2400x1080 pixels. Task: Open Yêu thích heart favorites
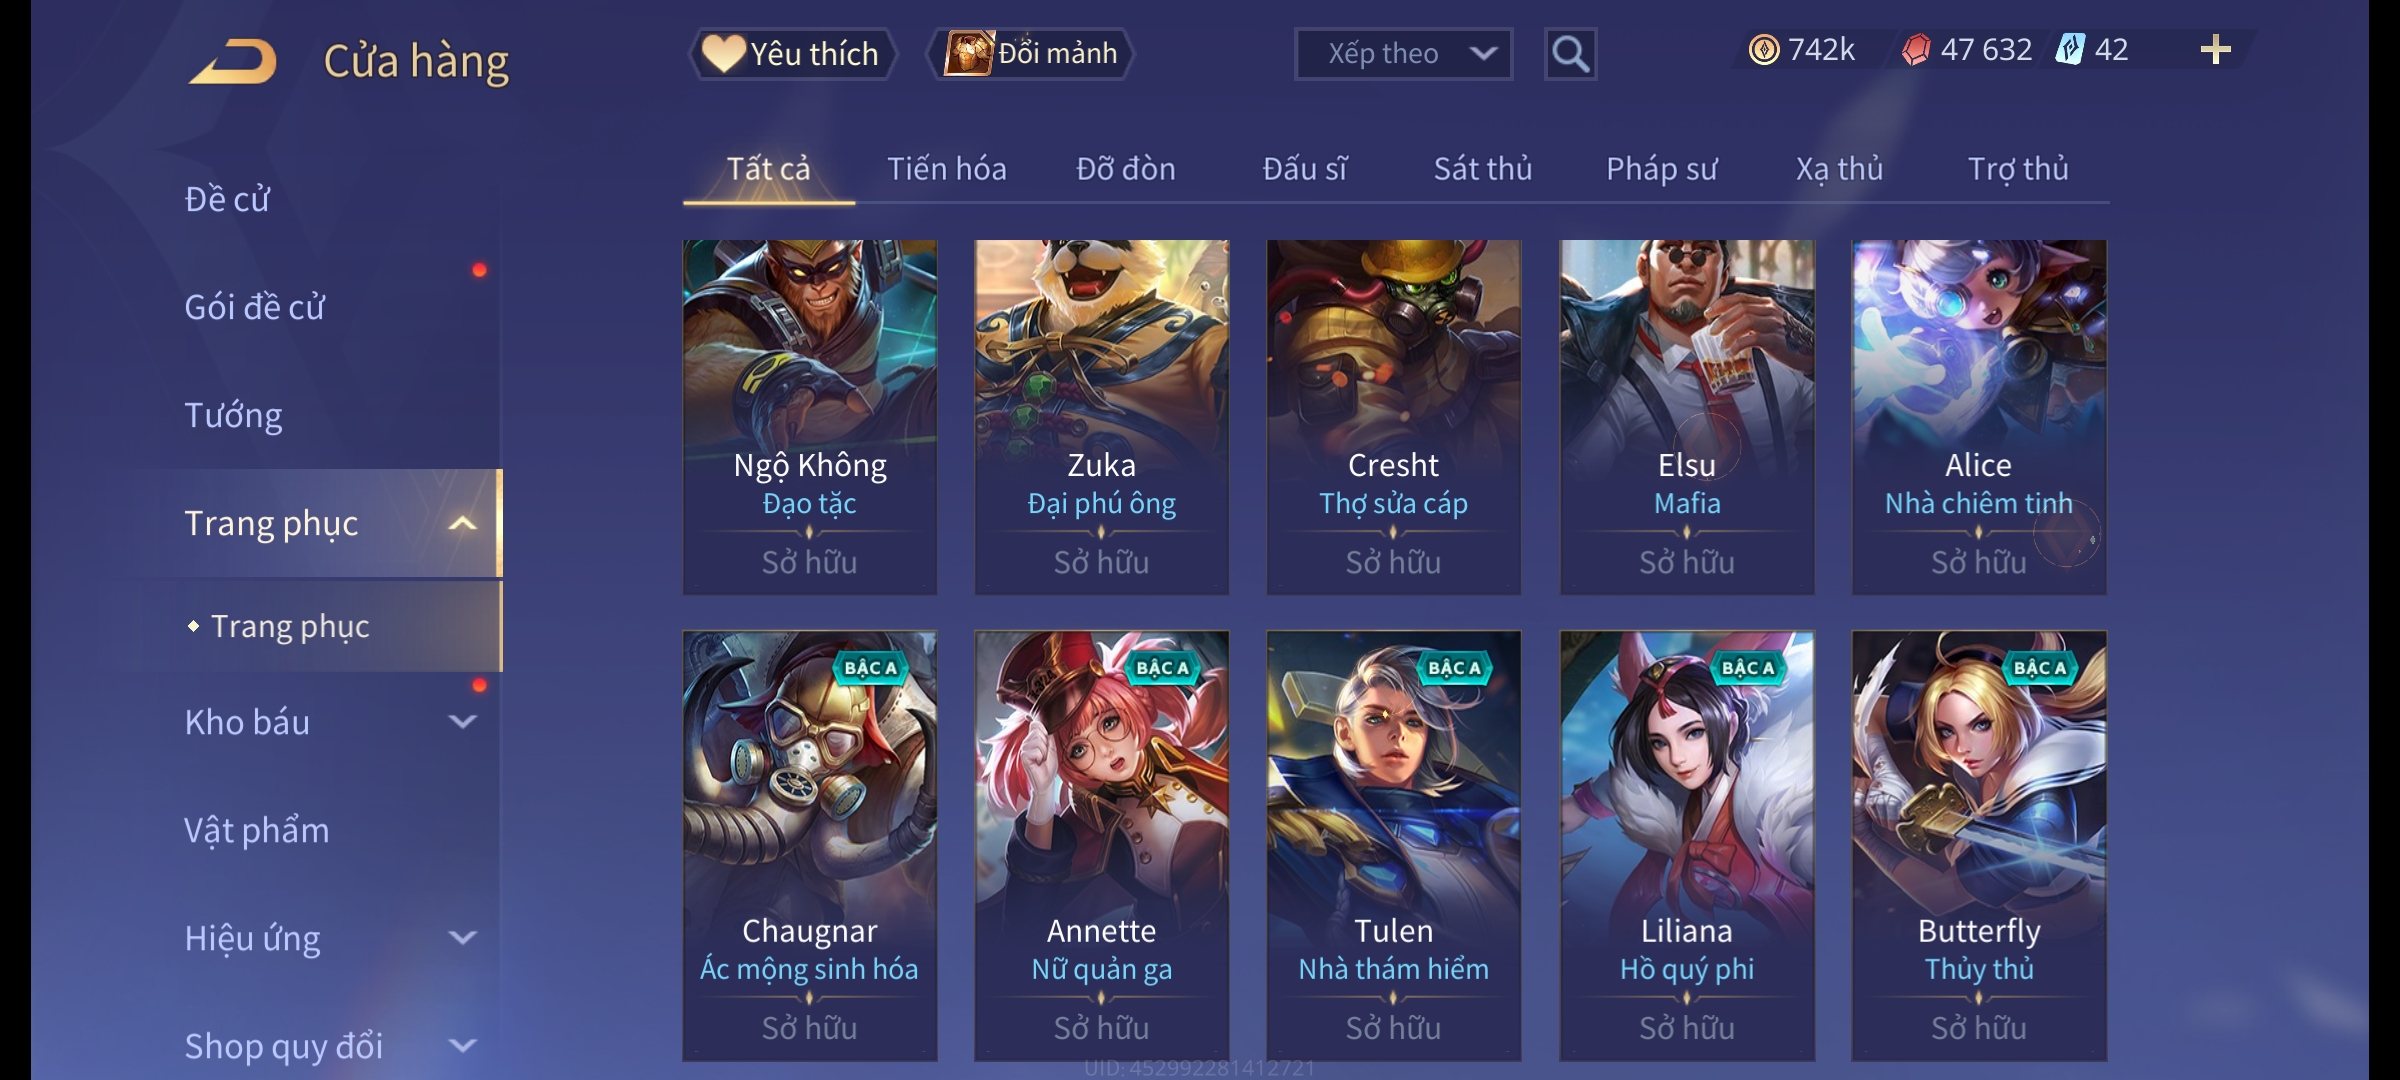coord(792,54)
